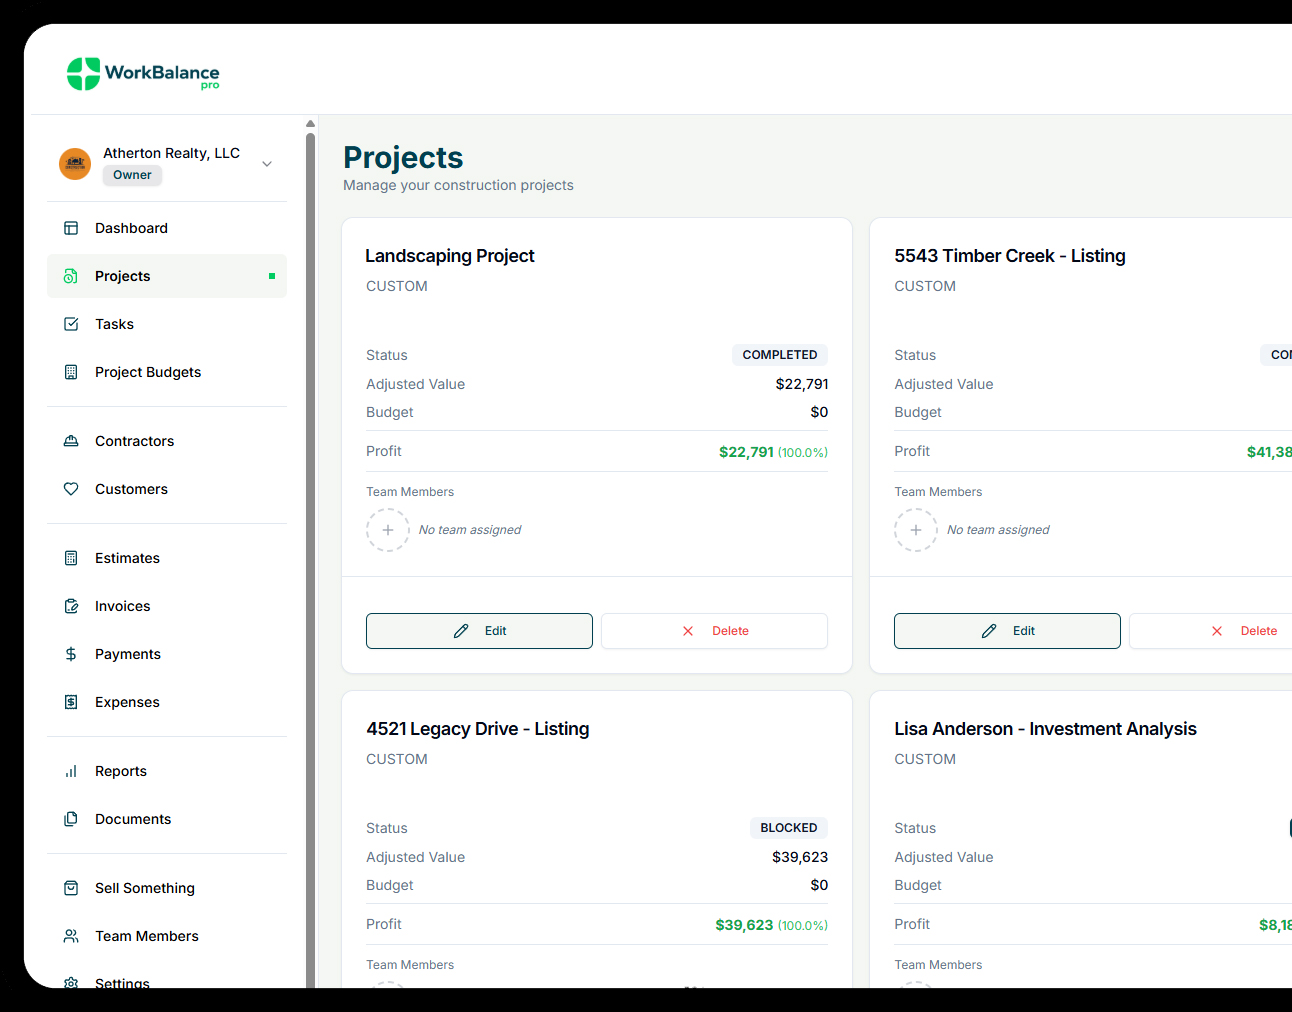This screenshot has width=1292, height=1012.
Task: Click the Contractors hard hat icon
Action: coord(71,441)
